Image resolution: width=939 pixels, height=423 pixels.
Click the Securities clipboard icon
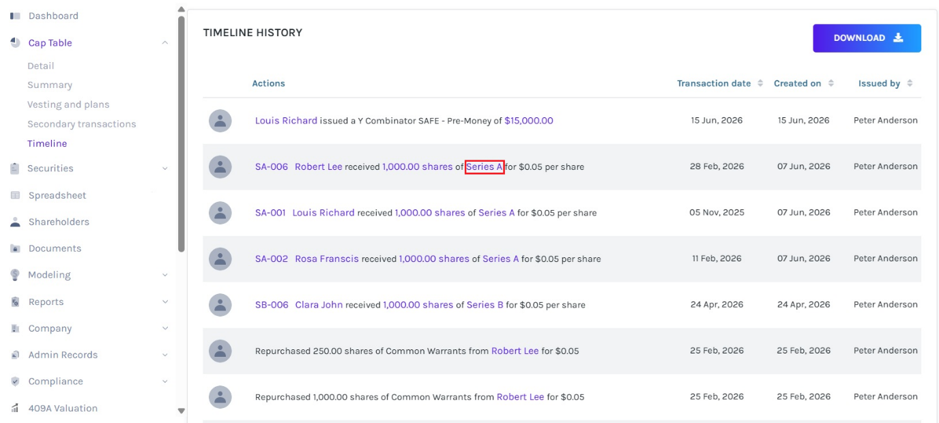[x=15, y=168]
